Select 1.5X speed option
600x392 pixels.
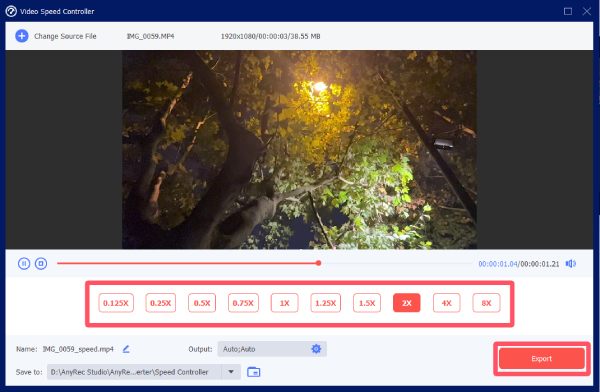(367, 303)
